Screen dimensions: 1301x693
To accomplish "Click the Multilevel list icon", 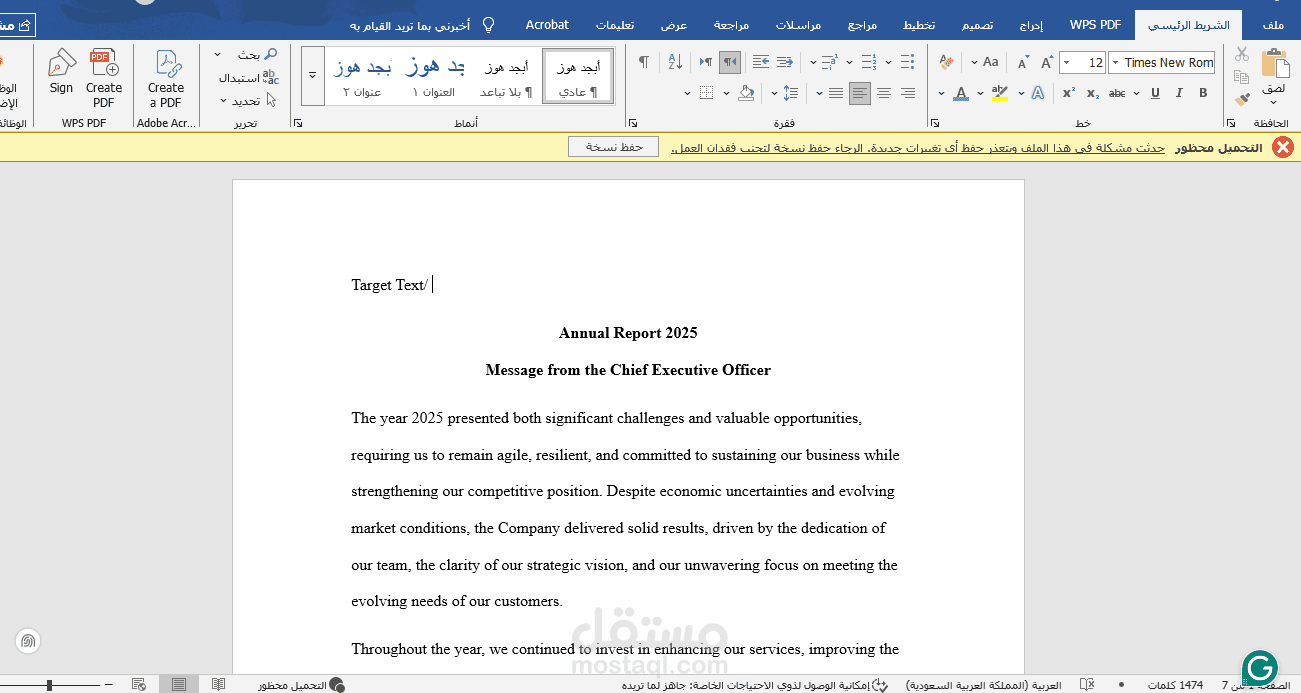I will (x=829, y=62).
